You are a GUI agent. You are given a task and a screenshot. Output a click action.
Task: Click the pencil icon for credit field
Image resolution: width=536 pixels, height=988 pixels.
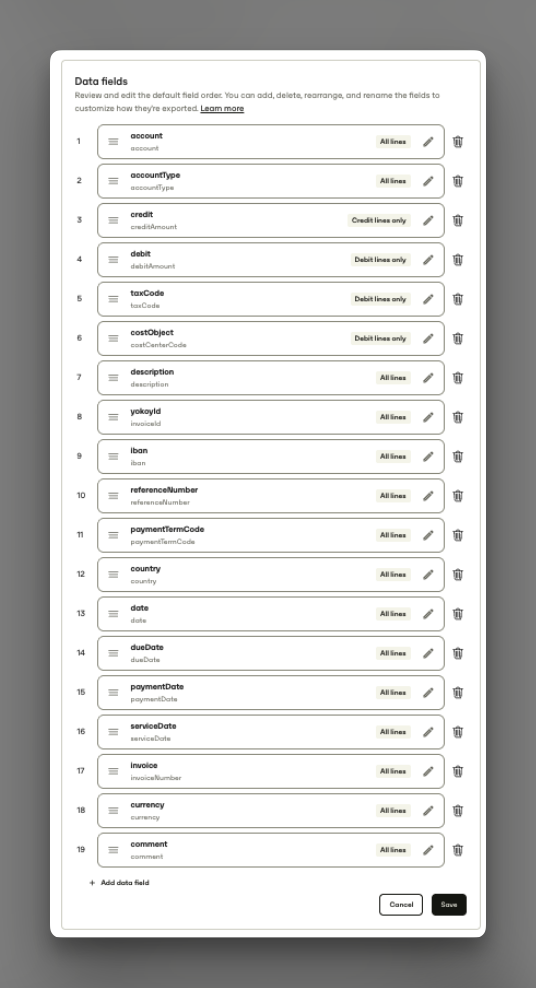[x=428, y=221]
